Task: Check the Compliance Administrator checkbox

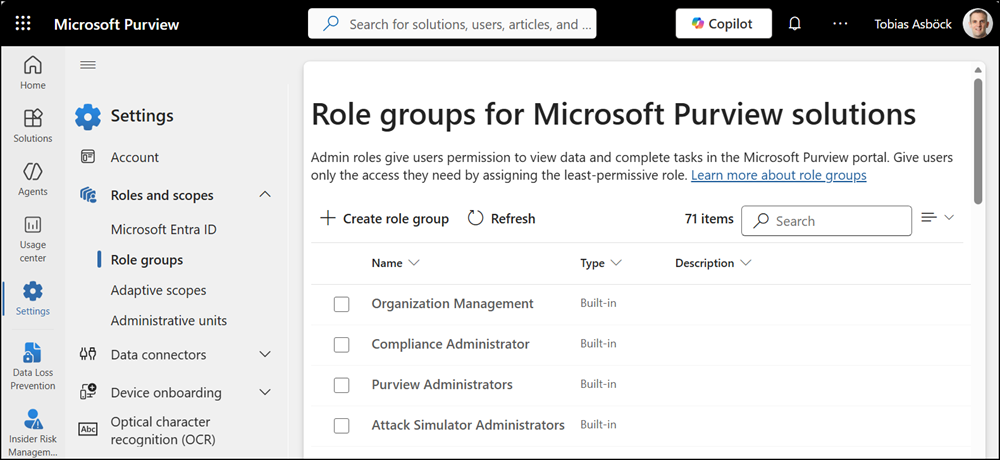Action: click(342, 345)
